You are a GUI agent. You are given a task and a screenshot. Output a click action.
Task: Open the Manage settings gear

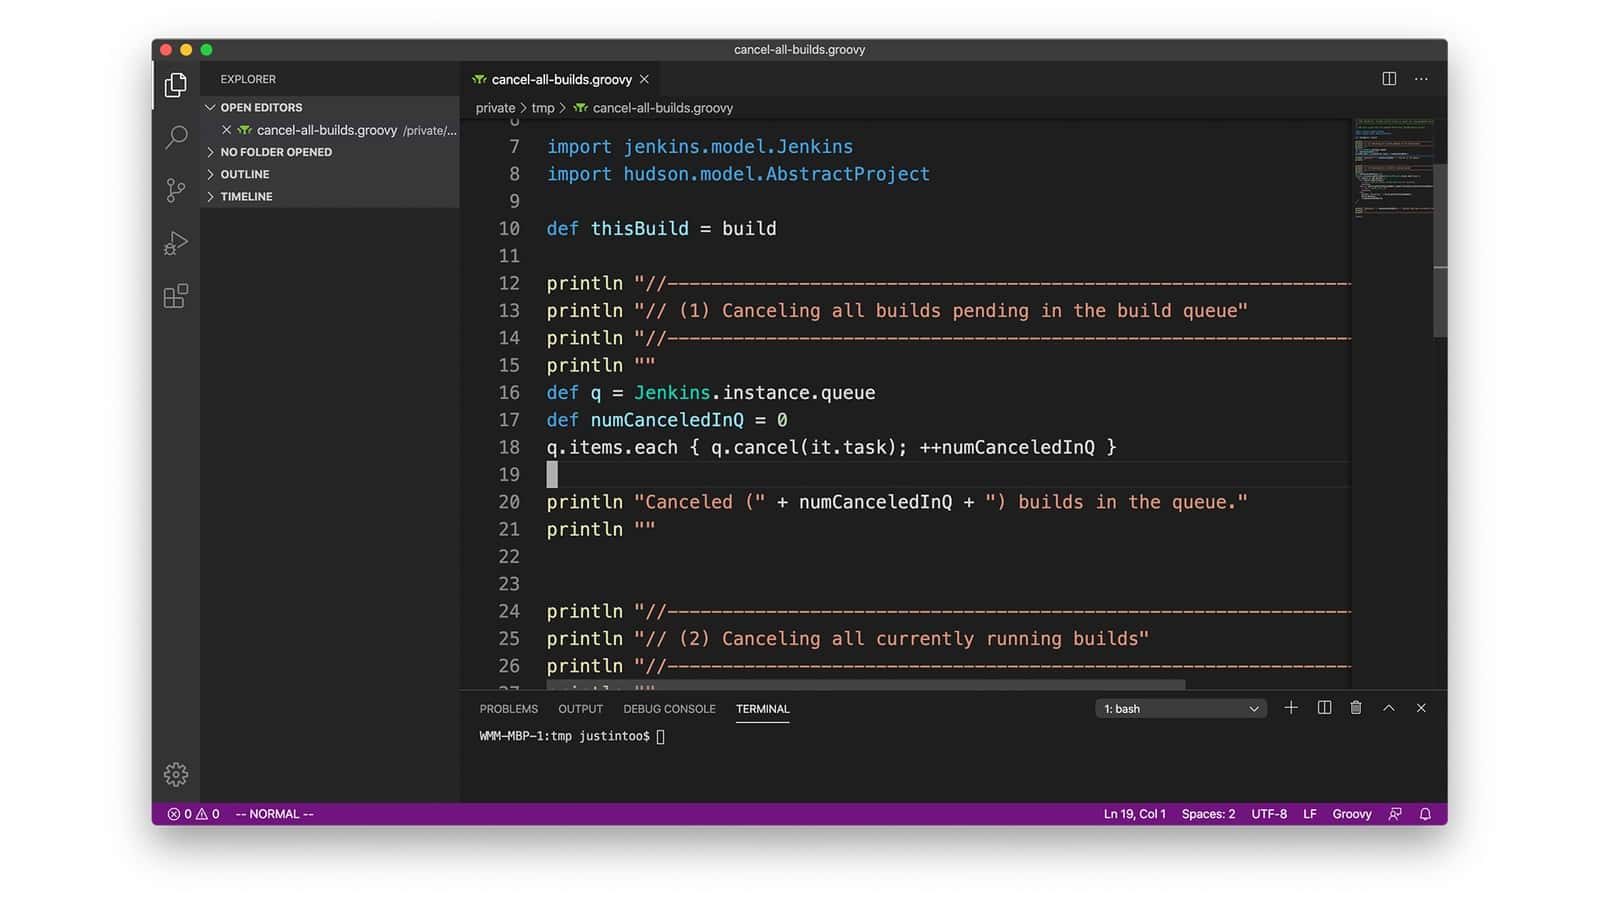176,774
